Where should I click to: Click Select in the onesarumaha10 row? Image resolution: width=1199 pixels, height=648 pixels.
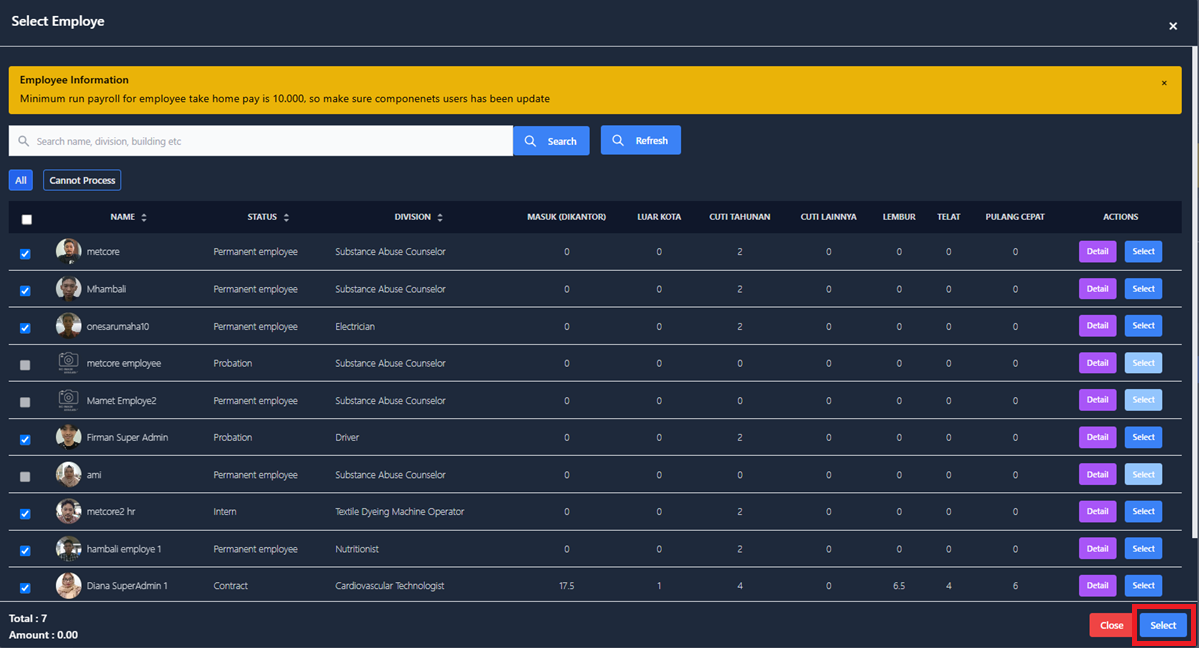[1143, 325]
